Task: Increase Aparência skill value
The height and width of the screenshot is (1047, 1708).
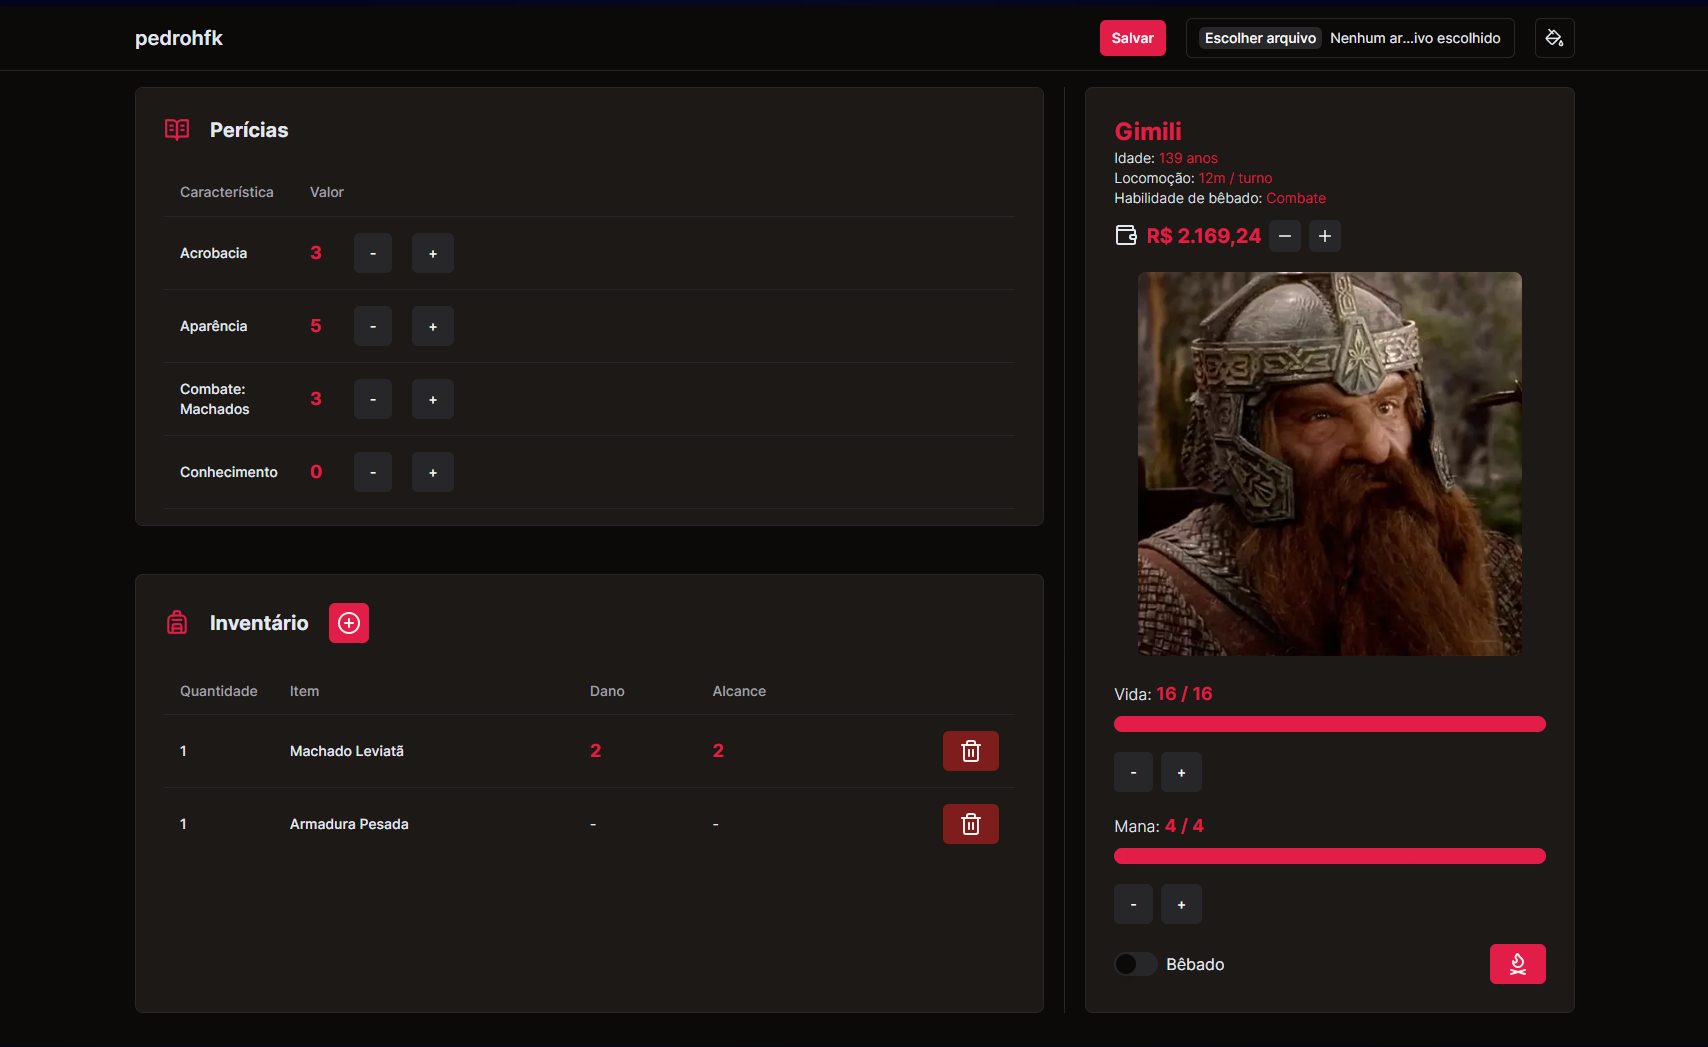Action: (433, 326)
